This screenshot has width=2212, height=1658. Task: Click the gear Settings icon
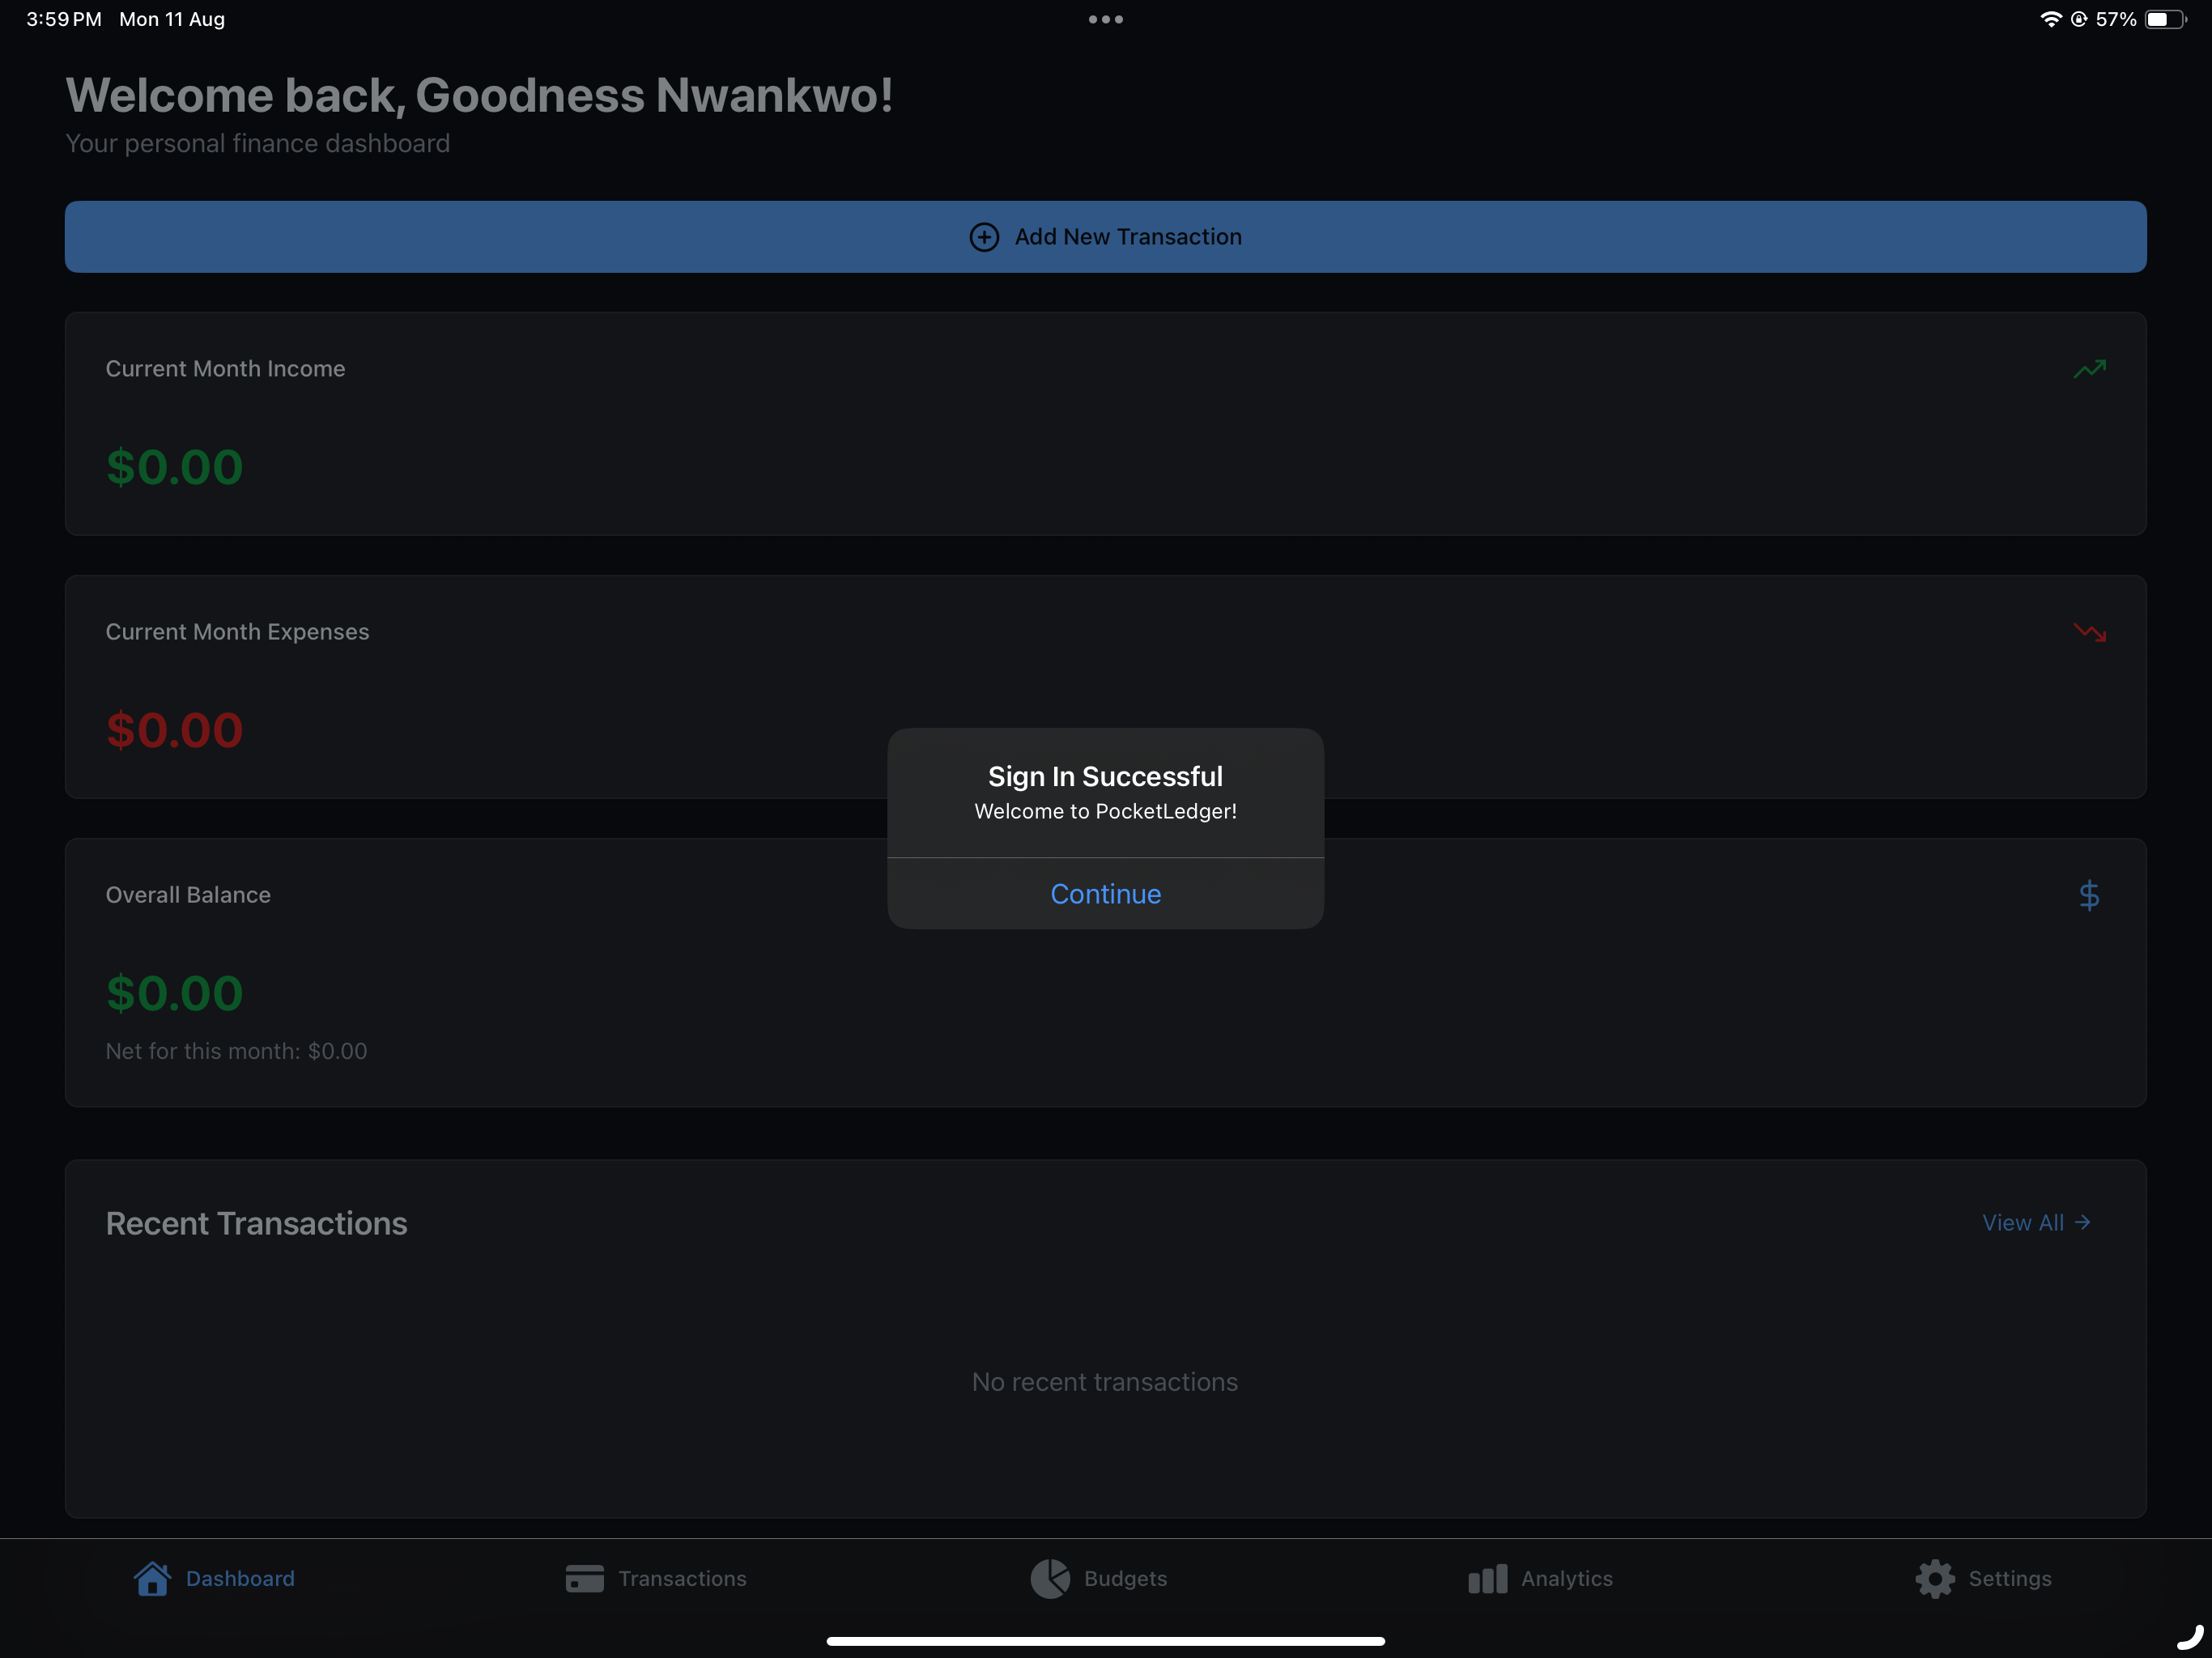coord(1935,1578)
